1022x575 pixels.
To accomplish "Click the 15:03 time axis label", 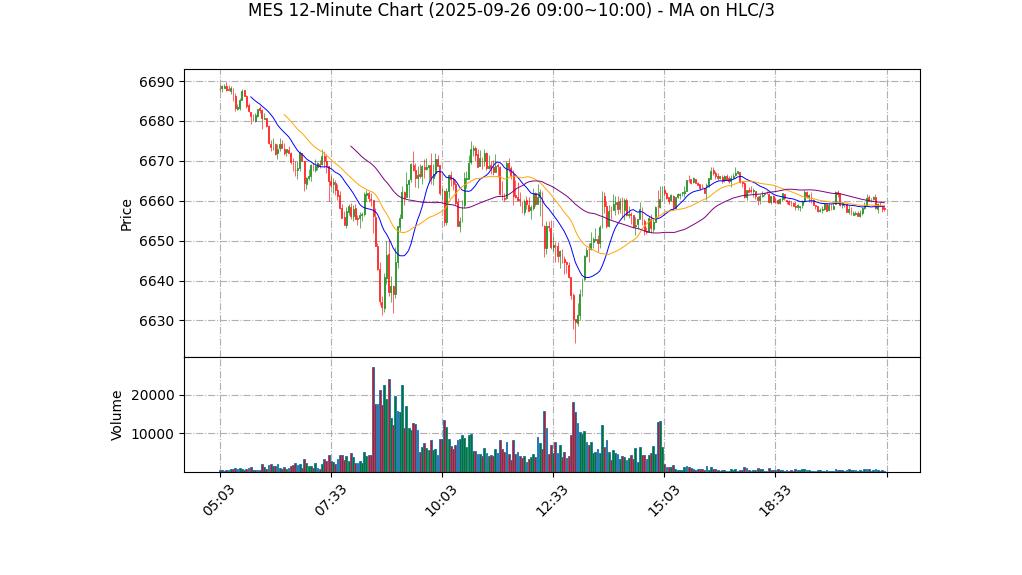I will click(x=663, y=501).
